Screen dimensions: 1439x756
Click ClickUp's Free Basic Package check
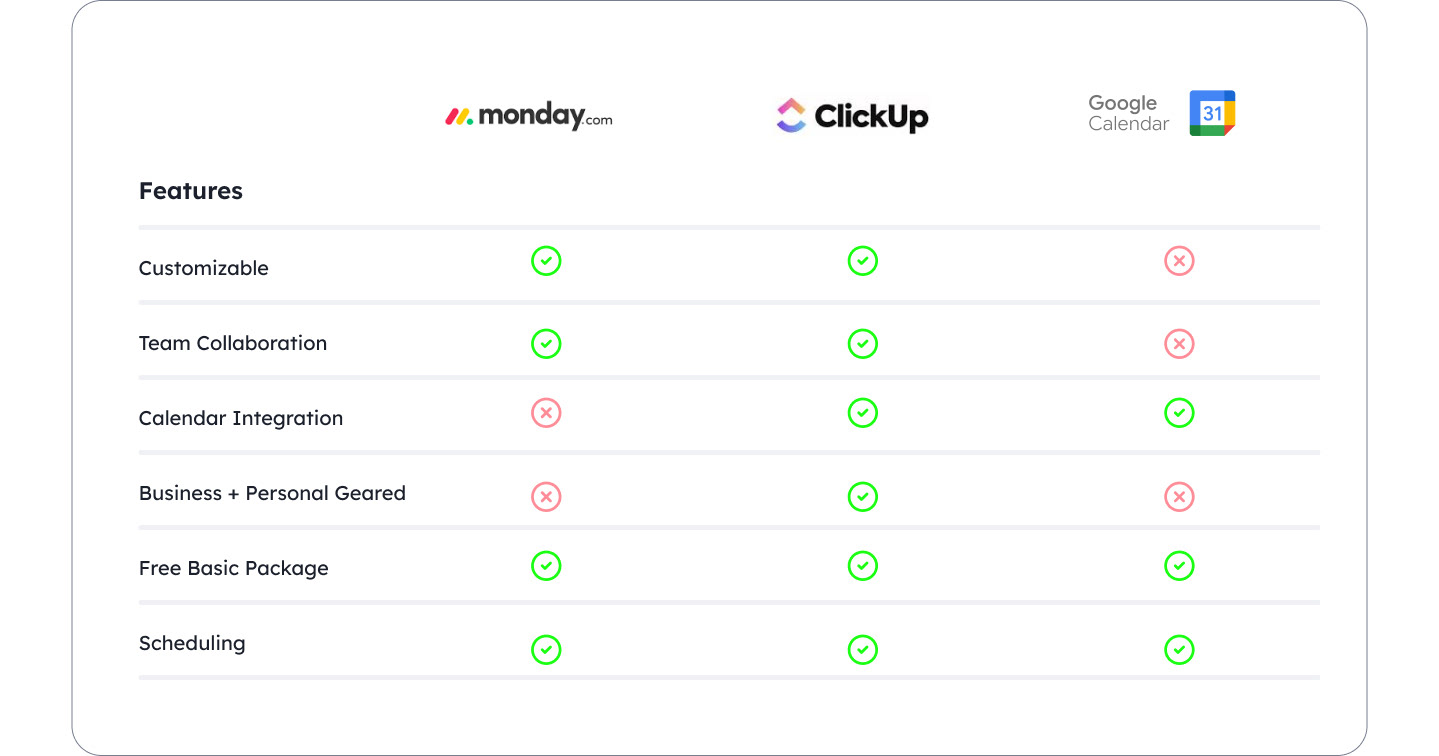pos(862,566)
